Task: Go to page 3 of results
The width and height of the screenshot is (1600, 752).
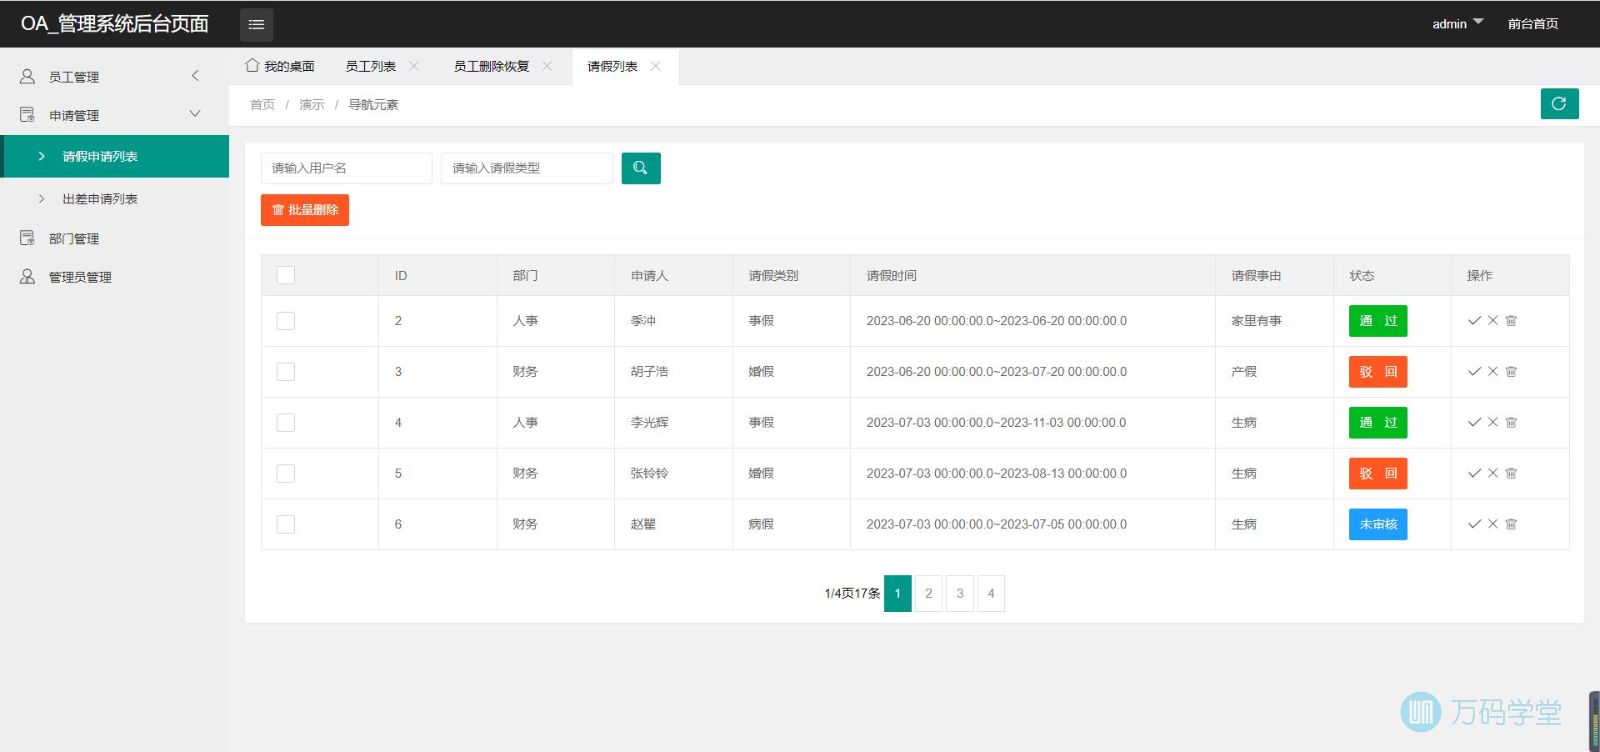Action: pyautogui.click(x=960, y=593)
